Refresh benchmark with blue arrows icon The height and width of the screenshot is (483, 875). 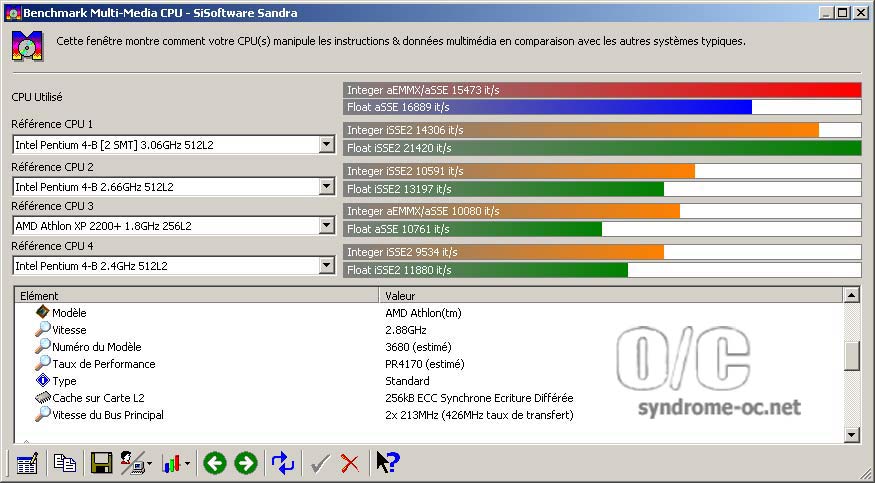coord(283,463)
